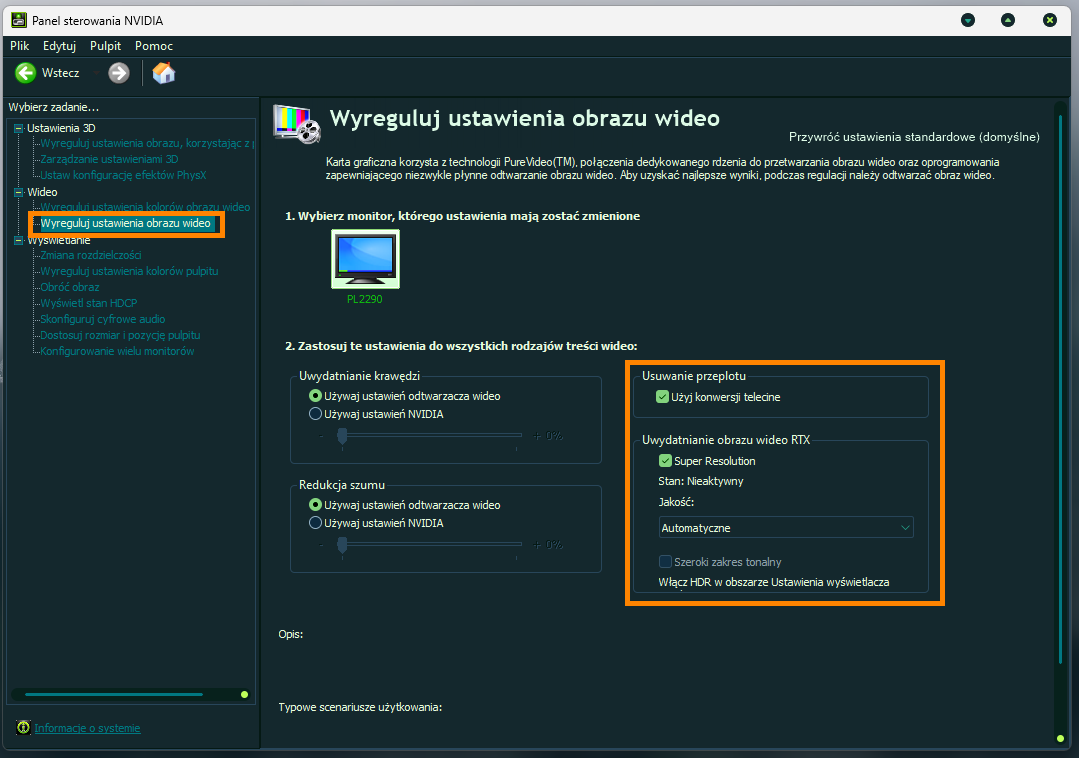
Task: Click the system information icon at bottom
Action: [23, 728]
